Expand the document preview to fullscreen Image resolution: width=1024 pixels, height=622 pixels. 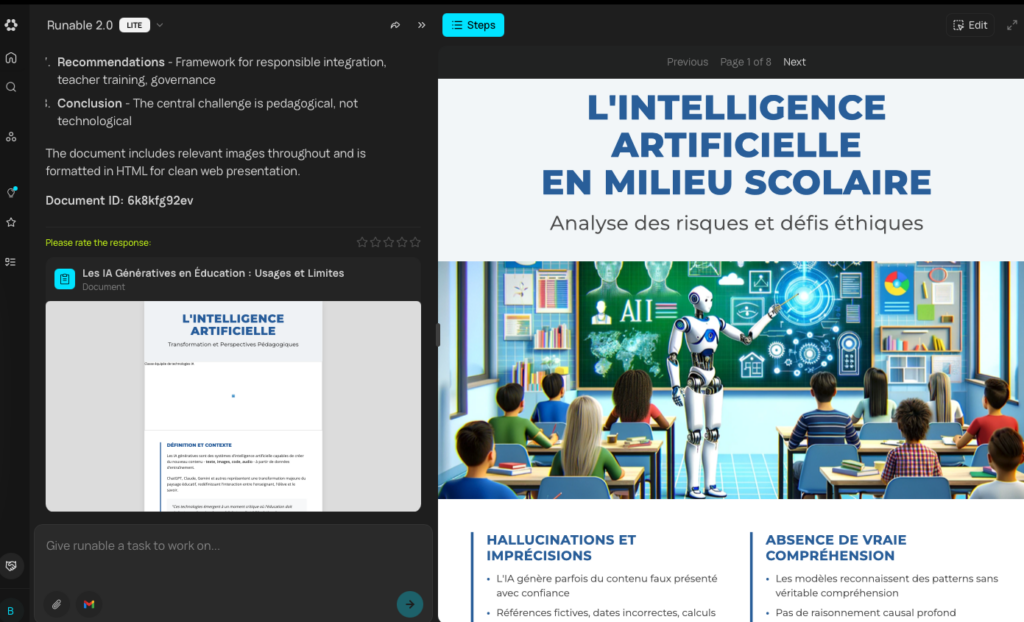1012,25
